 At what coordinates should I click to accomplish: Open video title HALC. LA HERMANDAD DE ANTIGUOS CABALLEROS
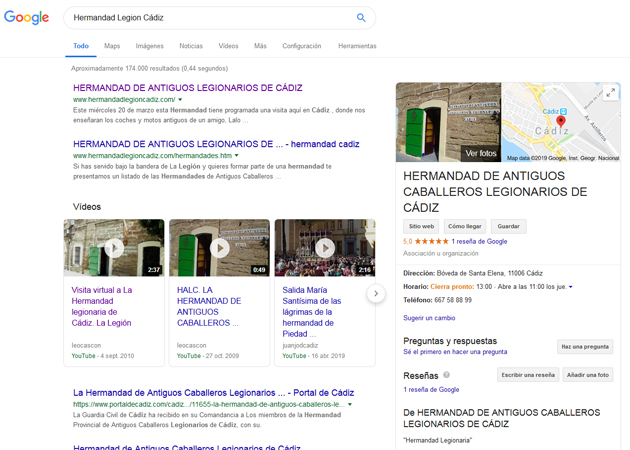tap(209, 306)
